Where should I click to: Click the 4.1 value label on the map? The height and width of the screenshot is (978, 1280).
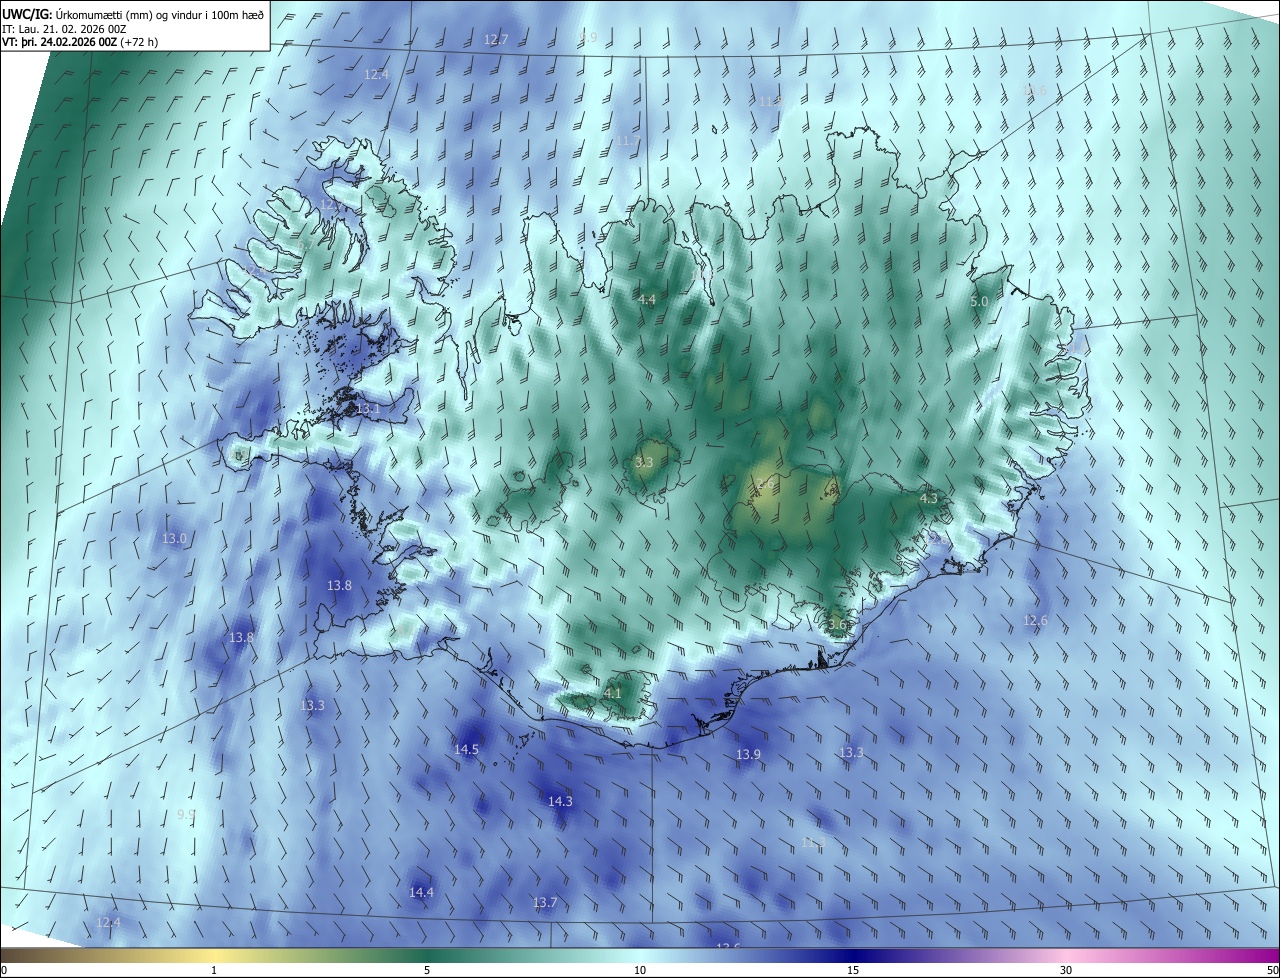[612, 693]
